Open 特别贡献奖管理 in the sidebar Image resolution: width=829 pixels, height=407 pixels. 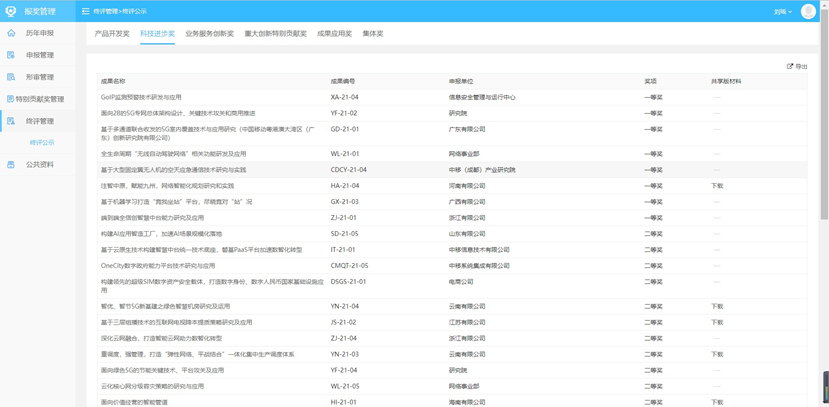[38, 99]
